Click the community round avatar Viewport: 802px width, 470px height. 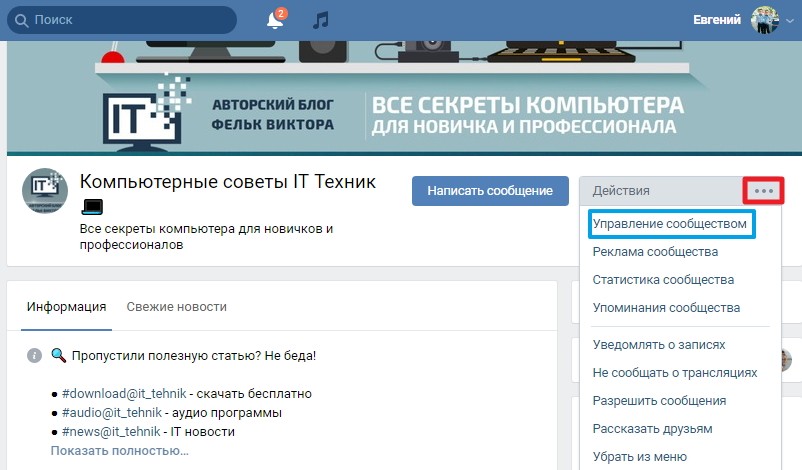(x=45, y=191)
